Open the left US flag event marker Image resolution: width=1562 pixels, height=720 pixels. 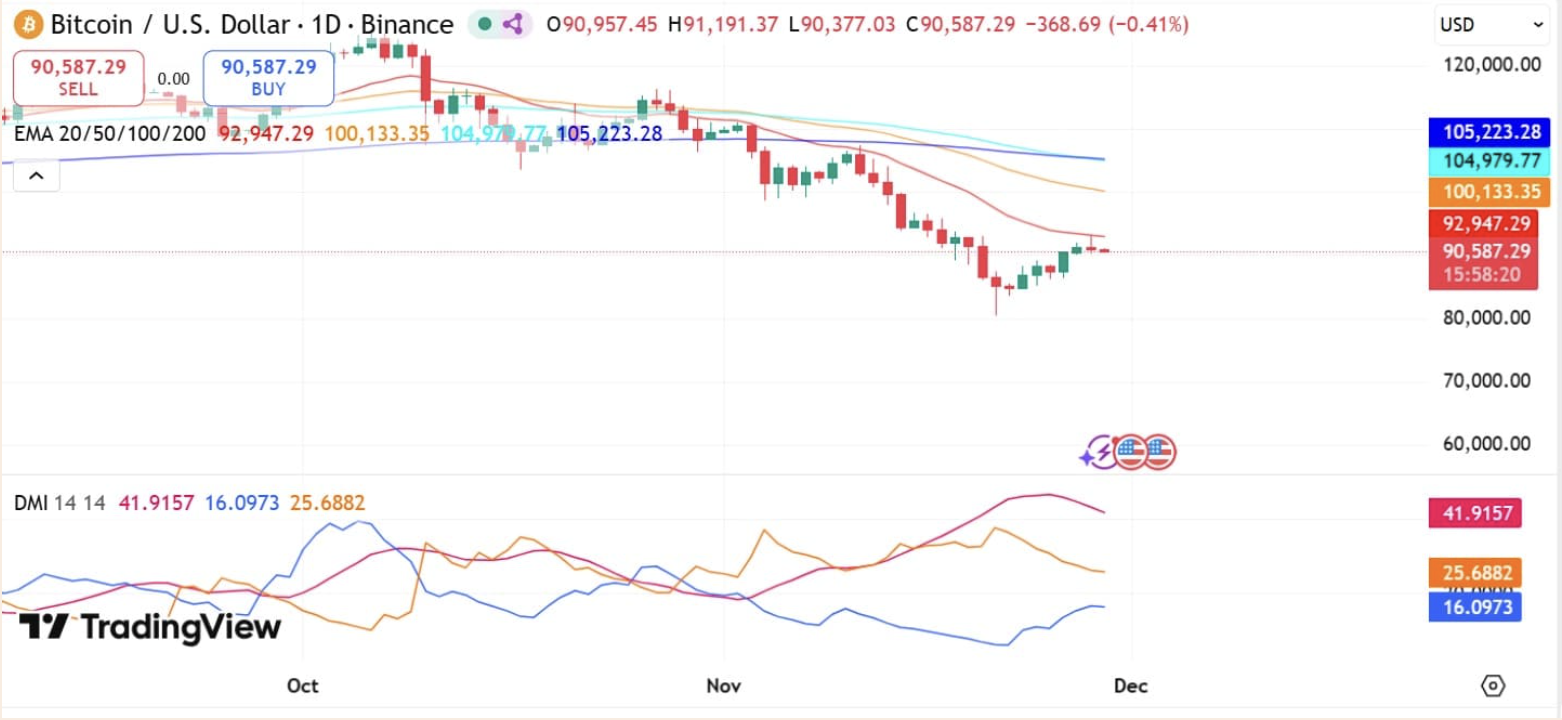(1130, 453)
